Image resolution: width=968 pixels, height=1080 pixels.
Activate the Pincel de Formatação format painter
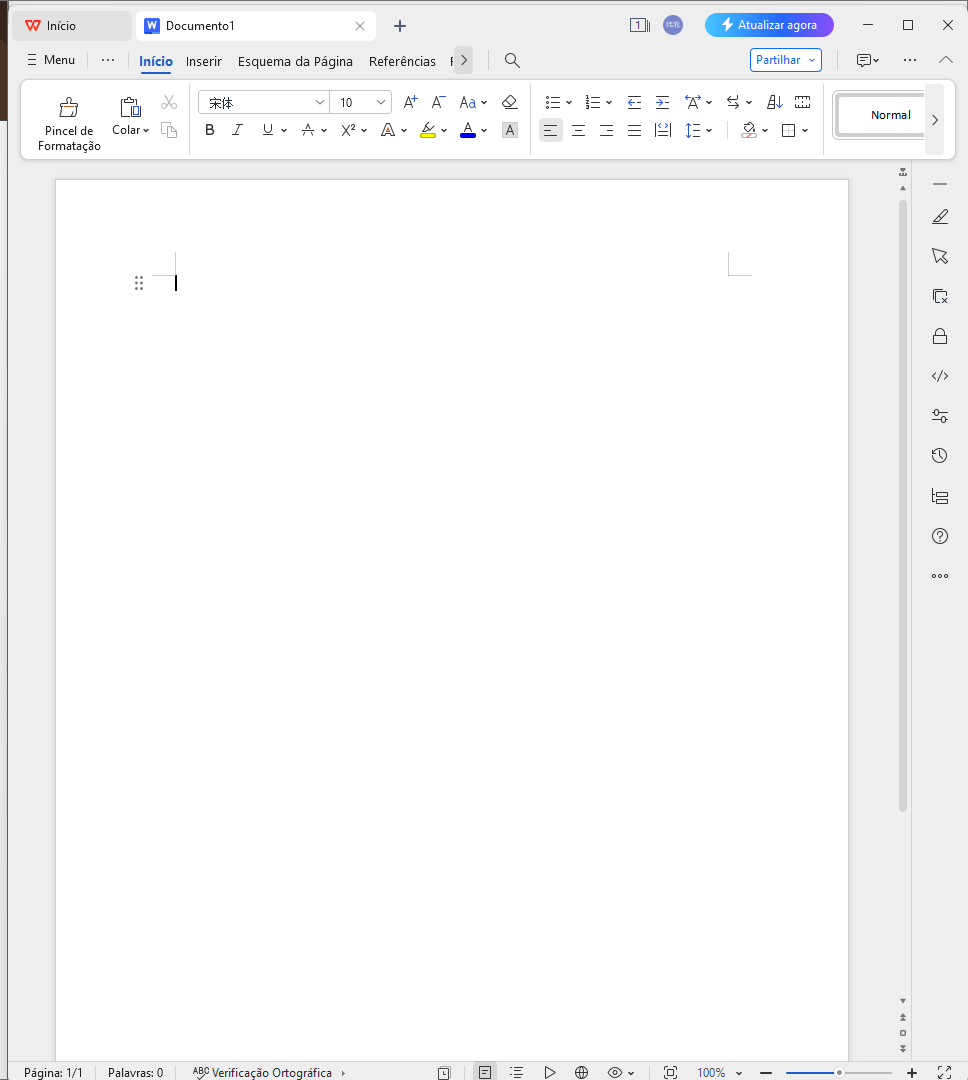[69, 124]
